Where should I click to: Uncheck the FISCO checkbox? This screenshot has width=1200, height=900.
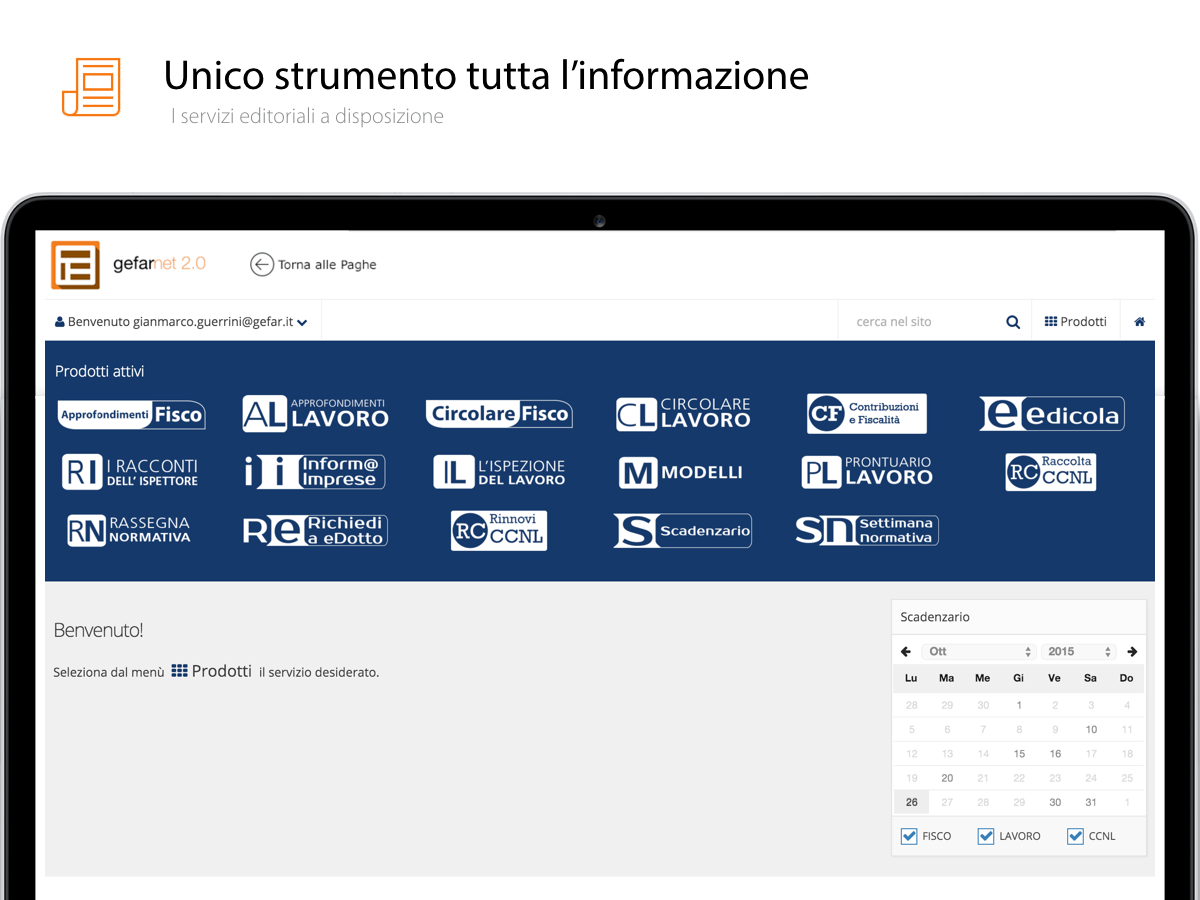pyautogui.click(x=909, y=836)
